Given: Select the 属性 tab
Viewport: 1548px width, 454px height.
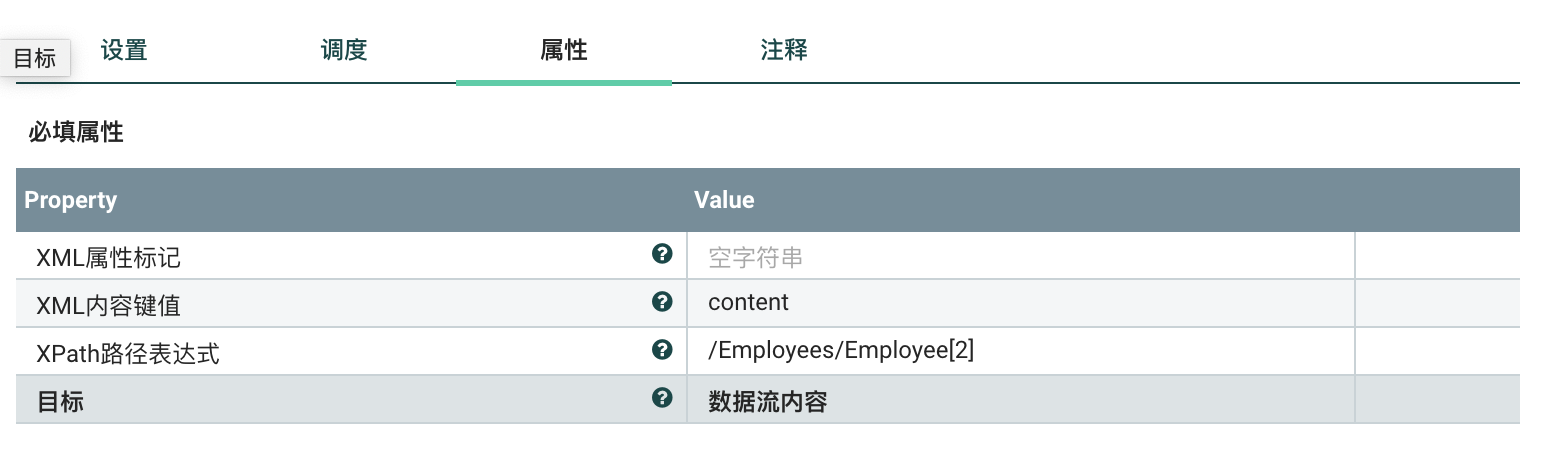Looking at the screenshot, I should 563,50.
